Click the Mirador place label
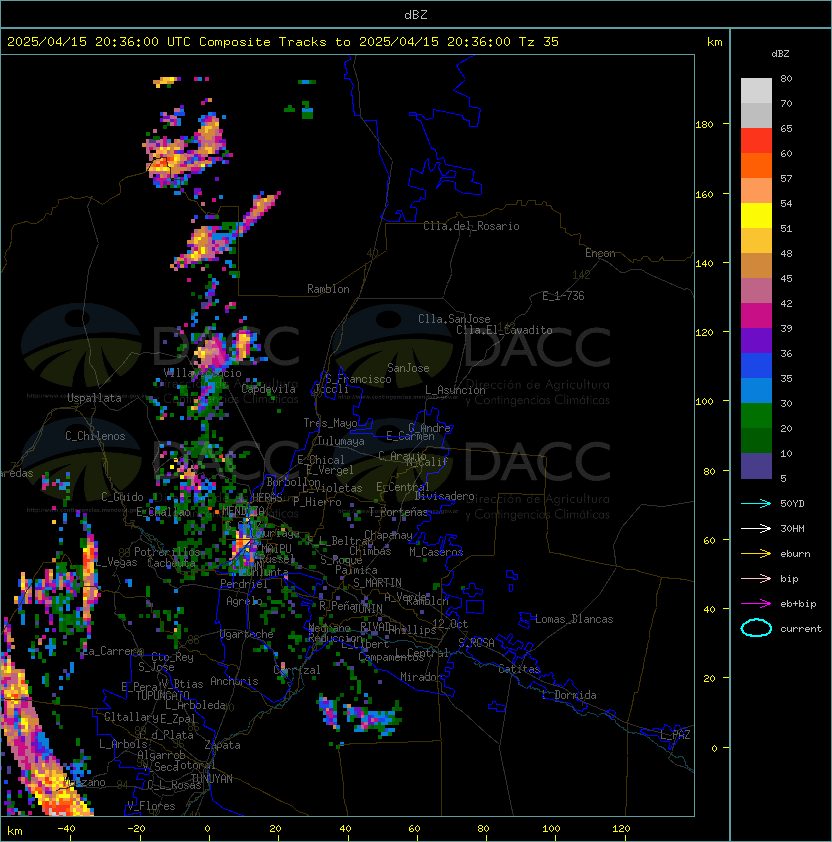 click(x=421, y=677)
